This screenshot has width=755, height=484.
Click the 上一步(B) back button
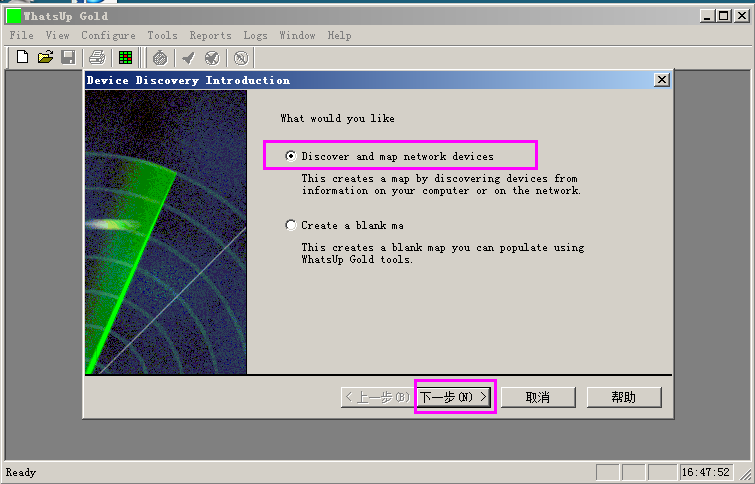pyautogui.click(x=378, y=397)
